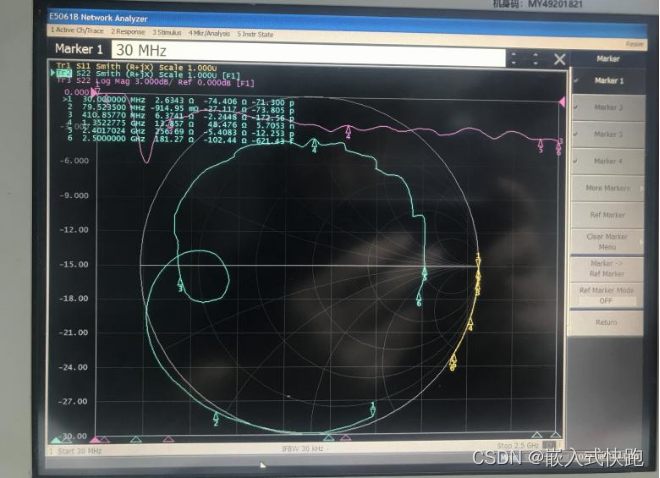660x478 pixels.
Task: Click the green active-trace arrow next to Tr2
Action: (x=53, y=73)
